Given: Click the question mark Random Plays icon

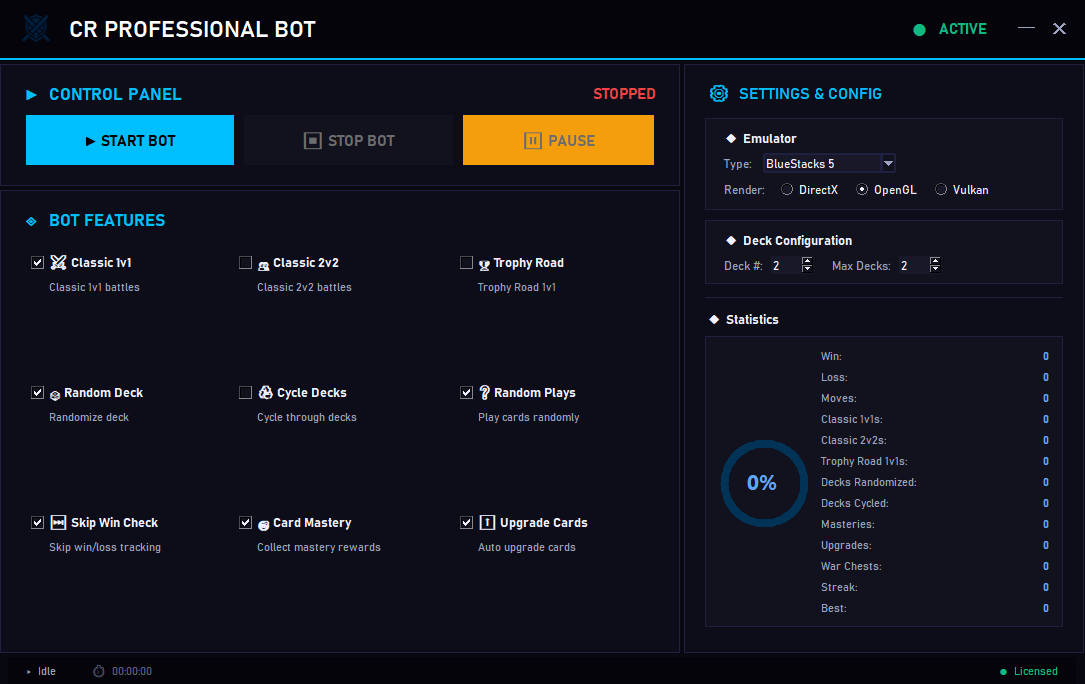Looking at the screenshot, I should pyautogui.click(x=486, y=392).
